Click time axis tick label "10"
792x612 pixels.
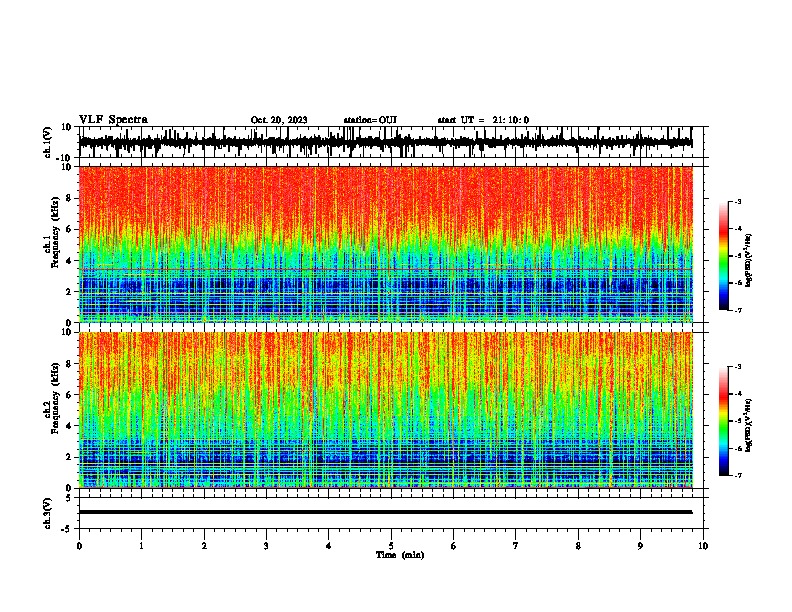[x=703, y=546]
